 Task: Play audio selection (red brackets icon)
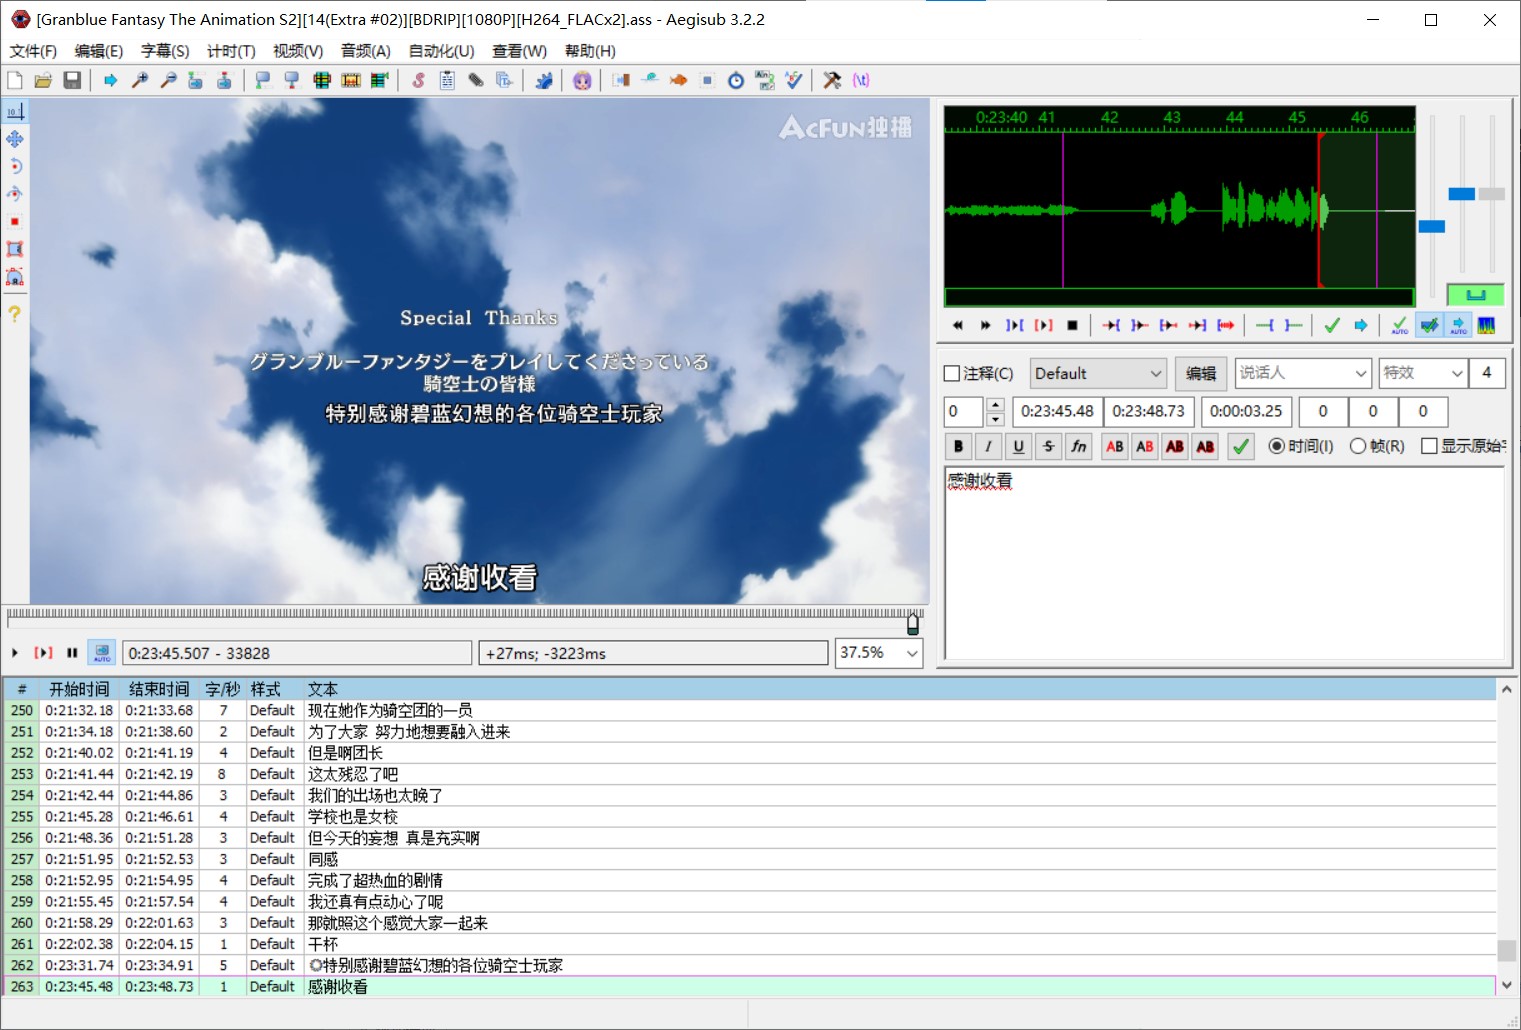(1043, 325)
